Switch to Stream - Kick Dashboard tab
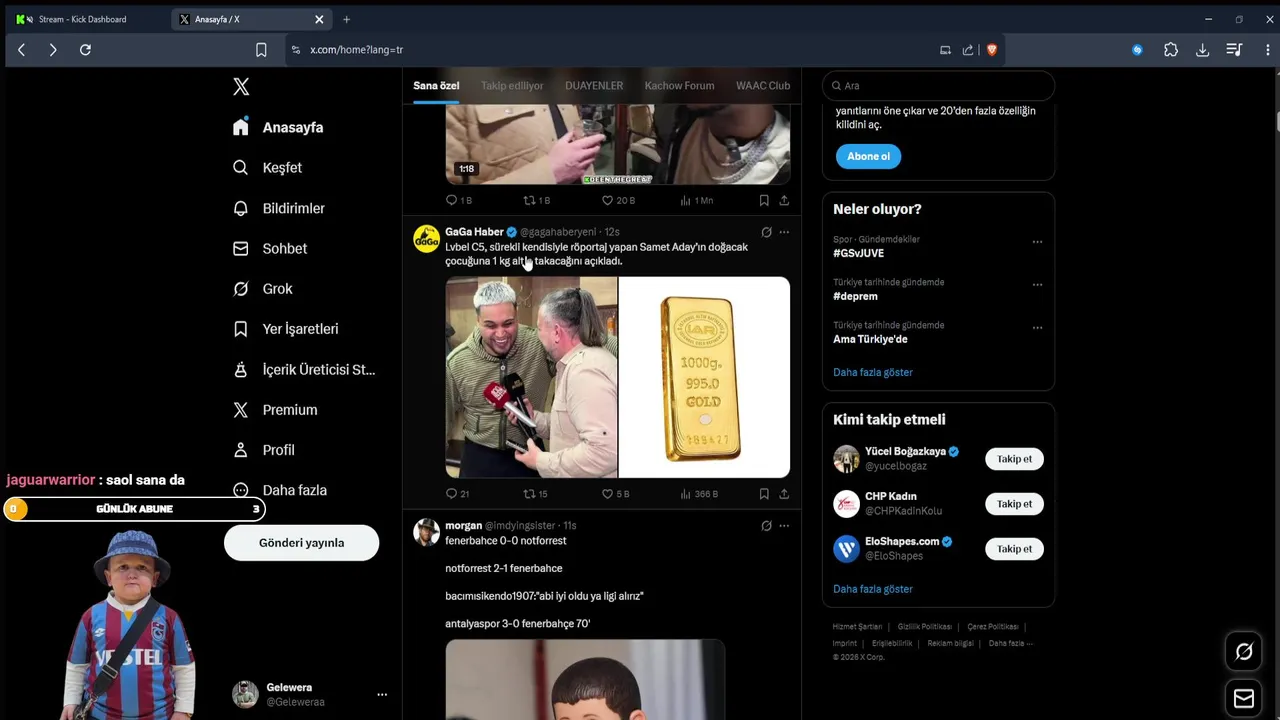Image resolution: width=1280 pixels, height=720 pixels. coord(85,19)
